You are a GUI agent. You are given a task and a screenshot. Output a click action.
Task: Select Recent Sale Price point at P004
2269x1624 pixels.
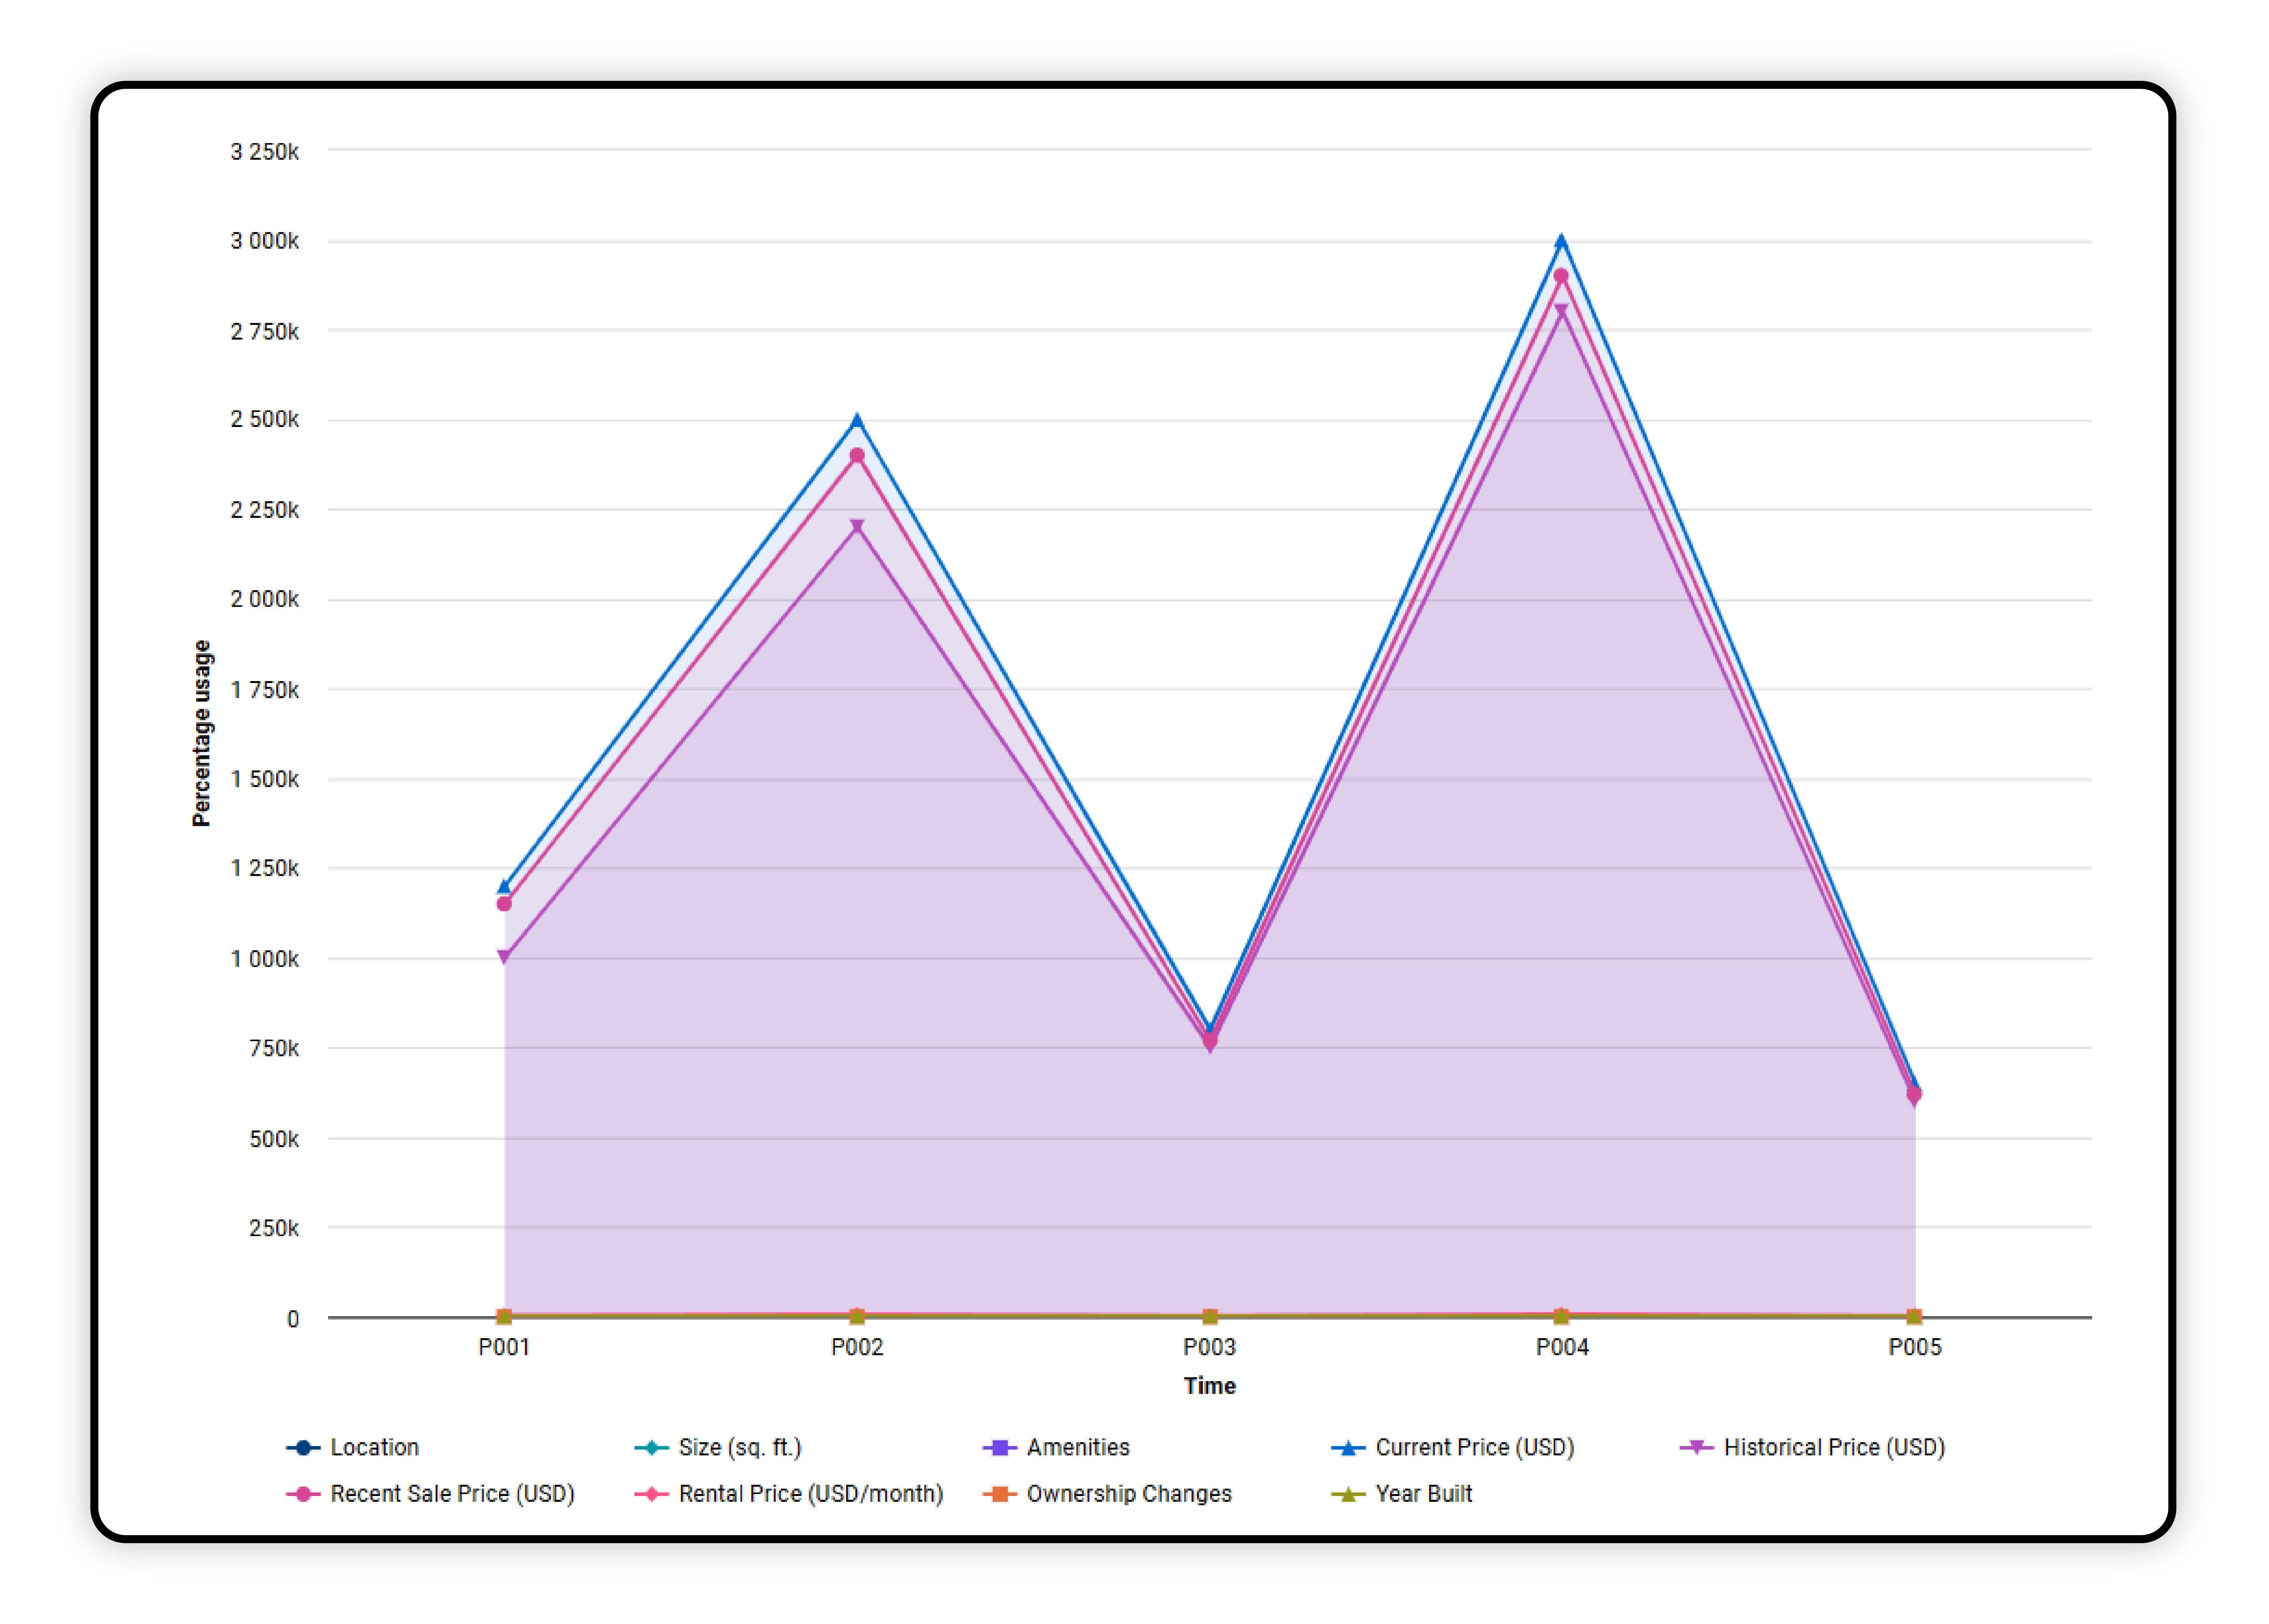coord(1561,277)
